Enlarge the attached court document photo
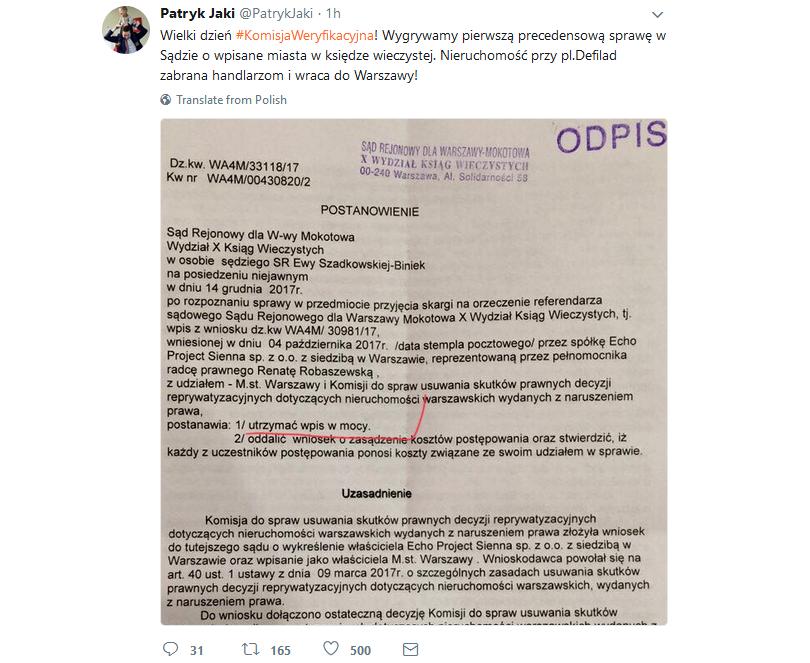The width and height of the screenshot is (810, 663). pos(414,372)
